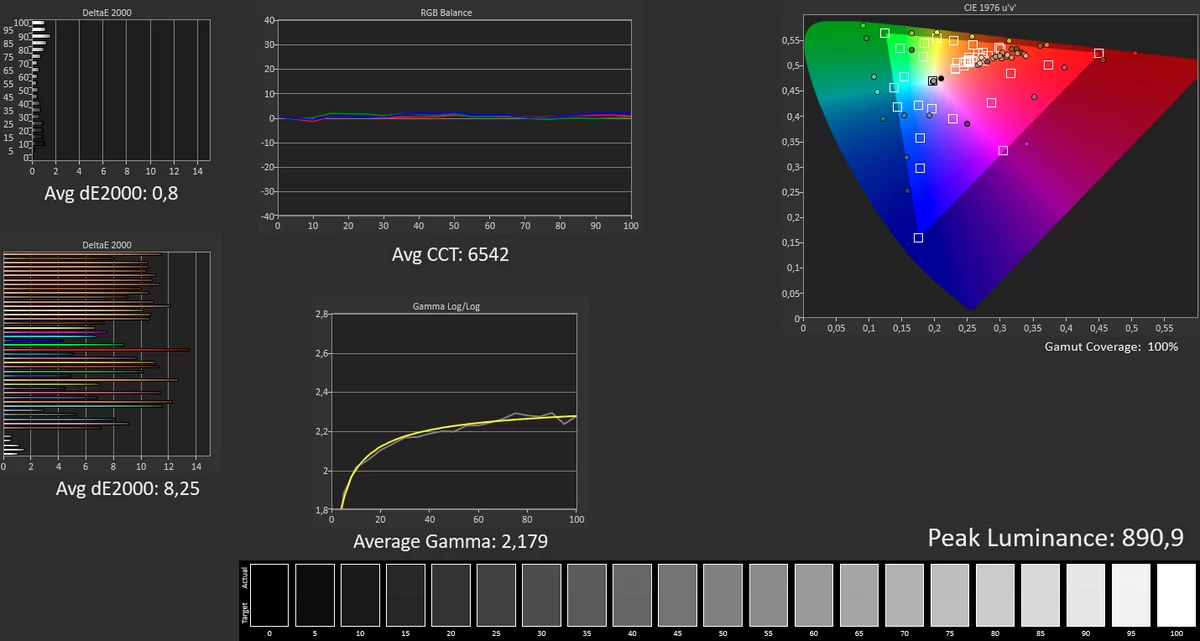Screen dimensions: 1200x641
Task: Click the color patches DeltaE bar chart
Action: coord(106,356)
